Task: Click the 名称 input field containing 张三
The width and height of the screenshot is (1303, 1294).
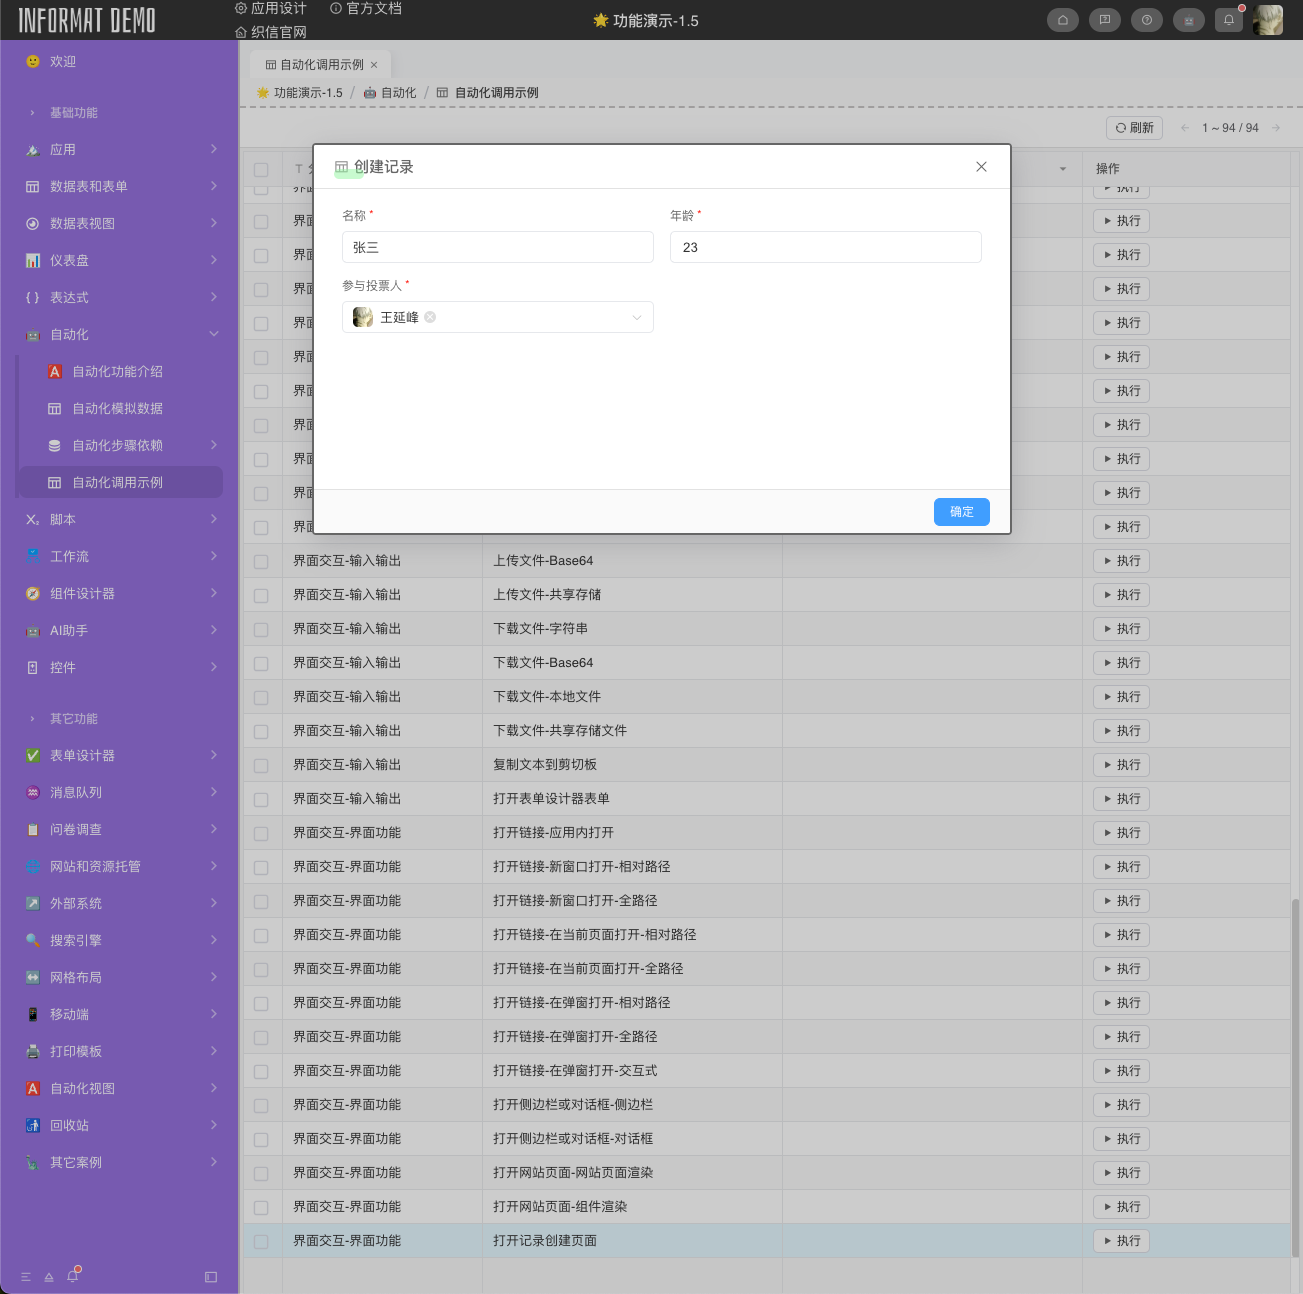Action: pos(497,247)
